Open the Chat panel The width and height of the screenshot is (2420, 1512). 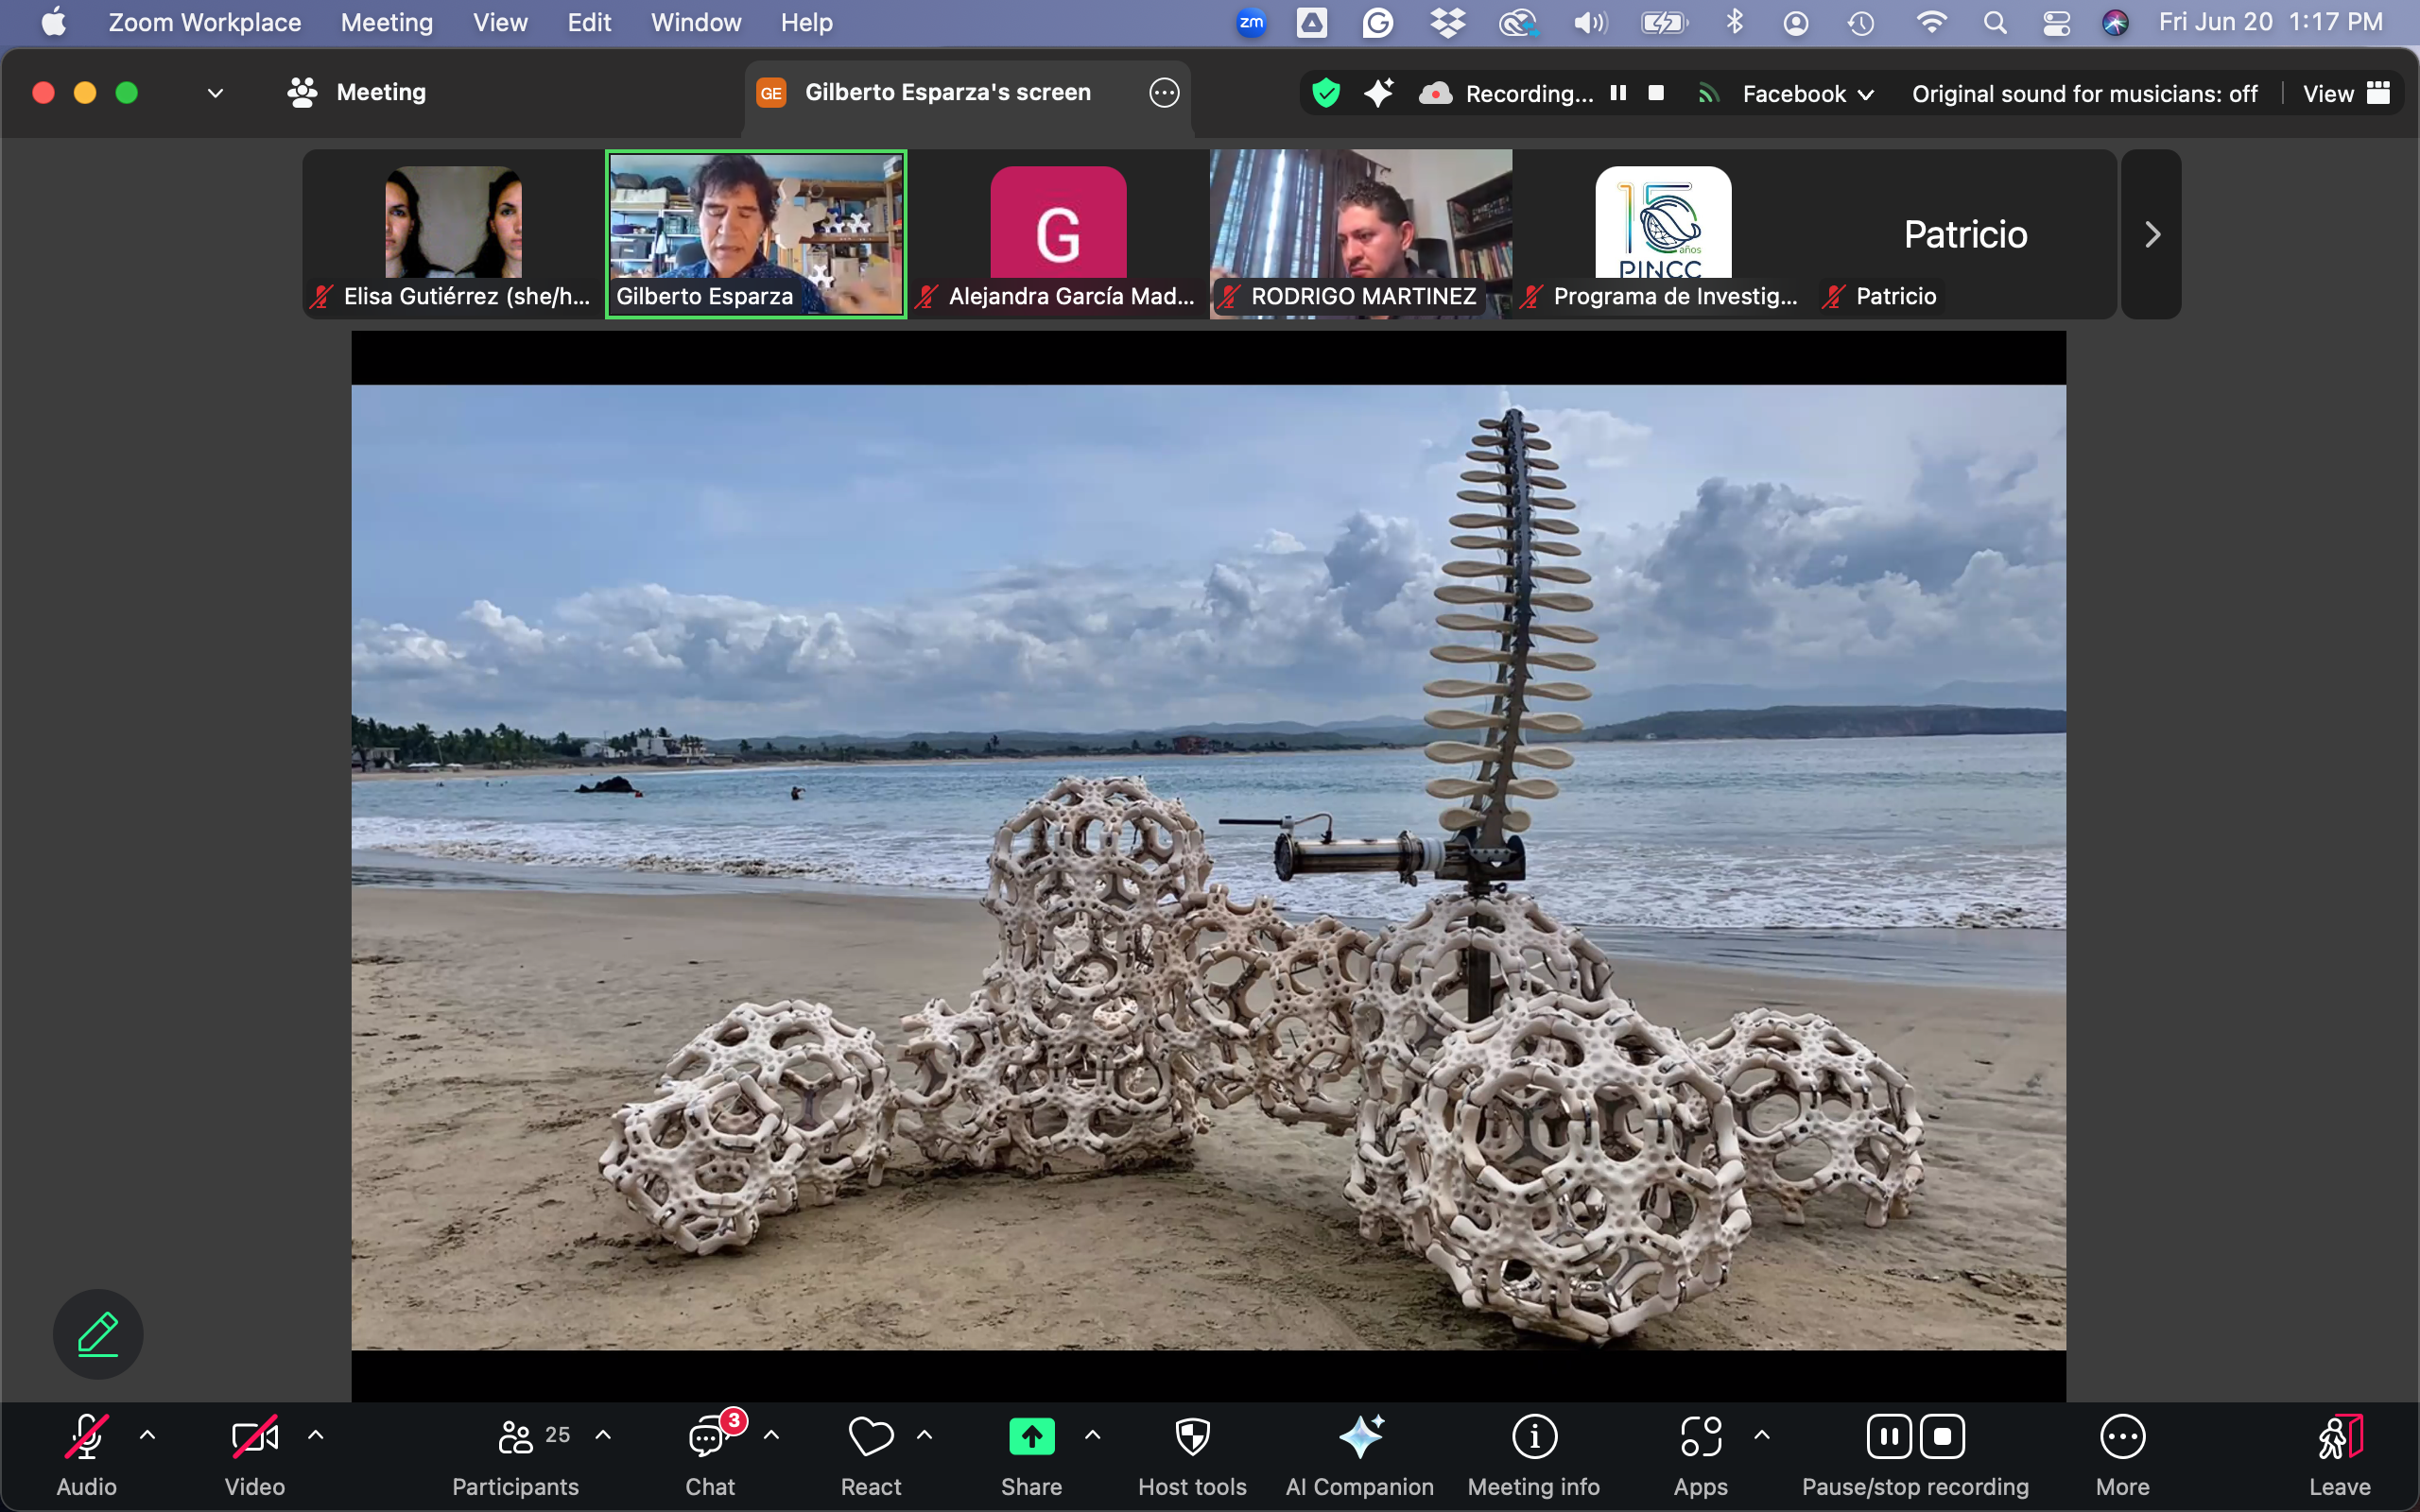coord(709,1438)
